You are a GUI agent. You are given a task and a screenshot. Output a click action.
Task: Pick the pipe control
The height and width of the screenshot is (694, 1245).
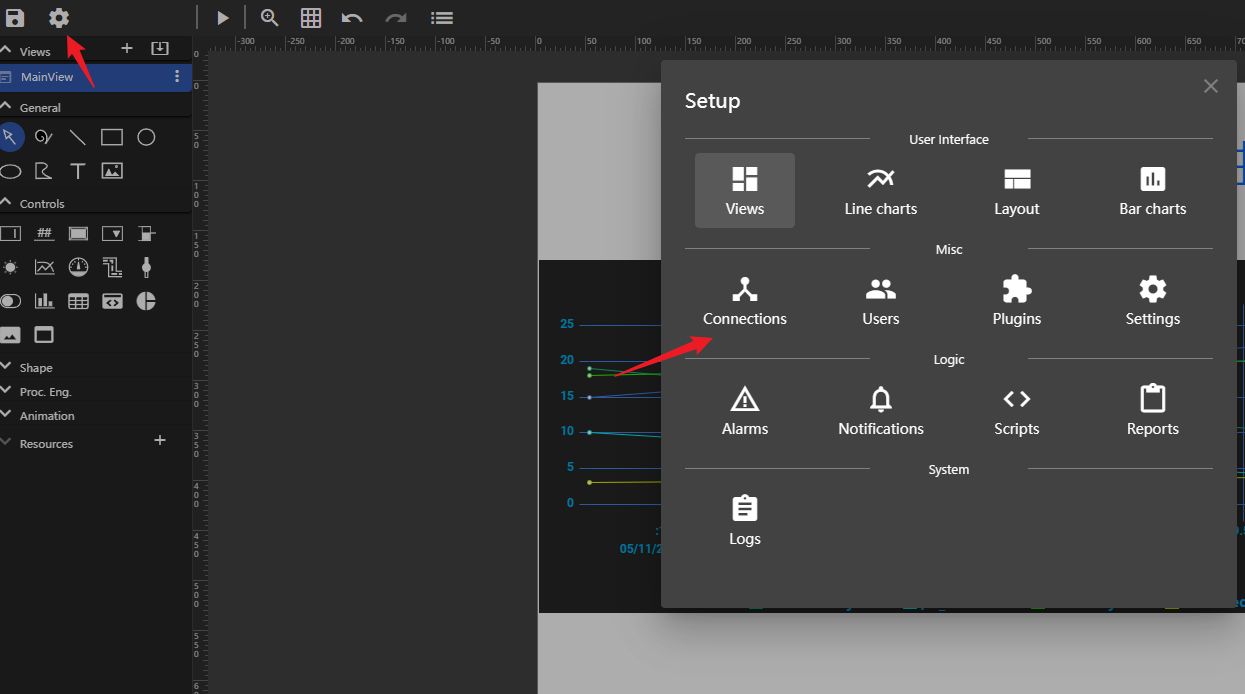pyautogui.click(x=112, y=267)
